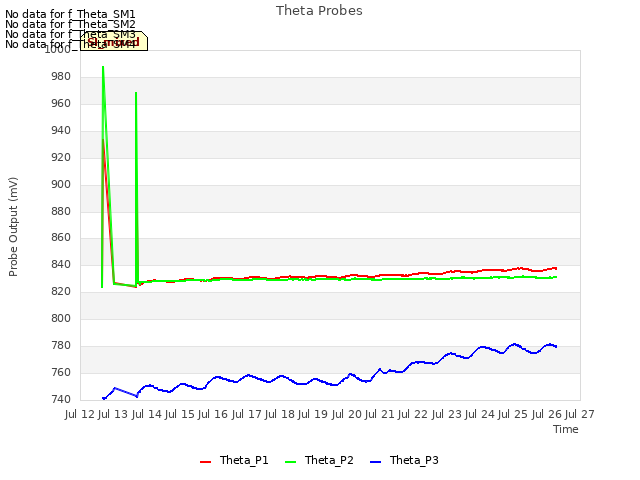Viewport: 640px width, 480px height.
Task: Click the Theta_P1 legend entry
Action: pyautogui.click(x=234, y=460)
